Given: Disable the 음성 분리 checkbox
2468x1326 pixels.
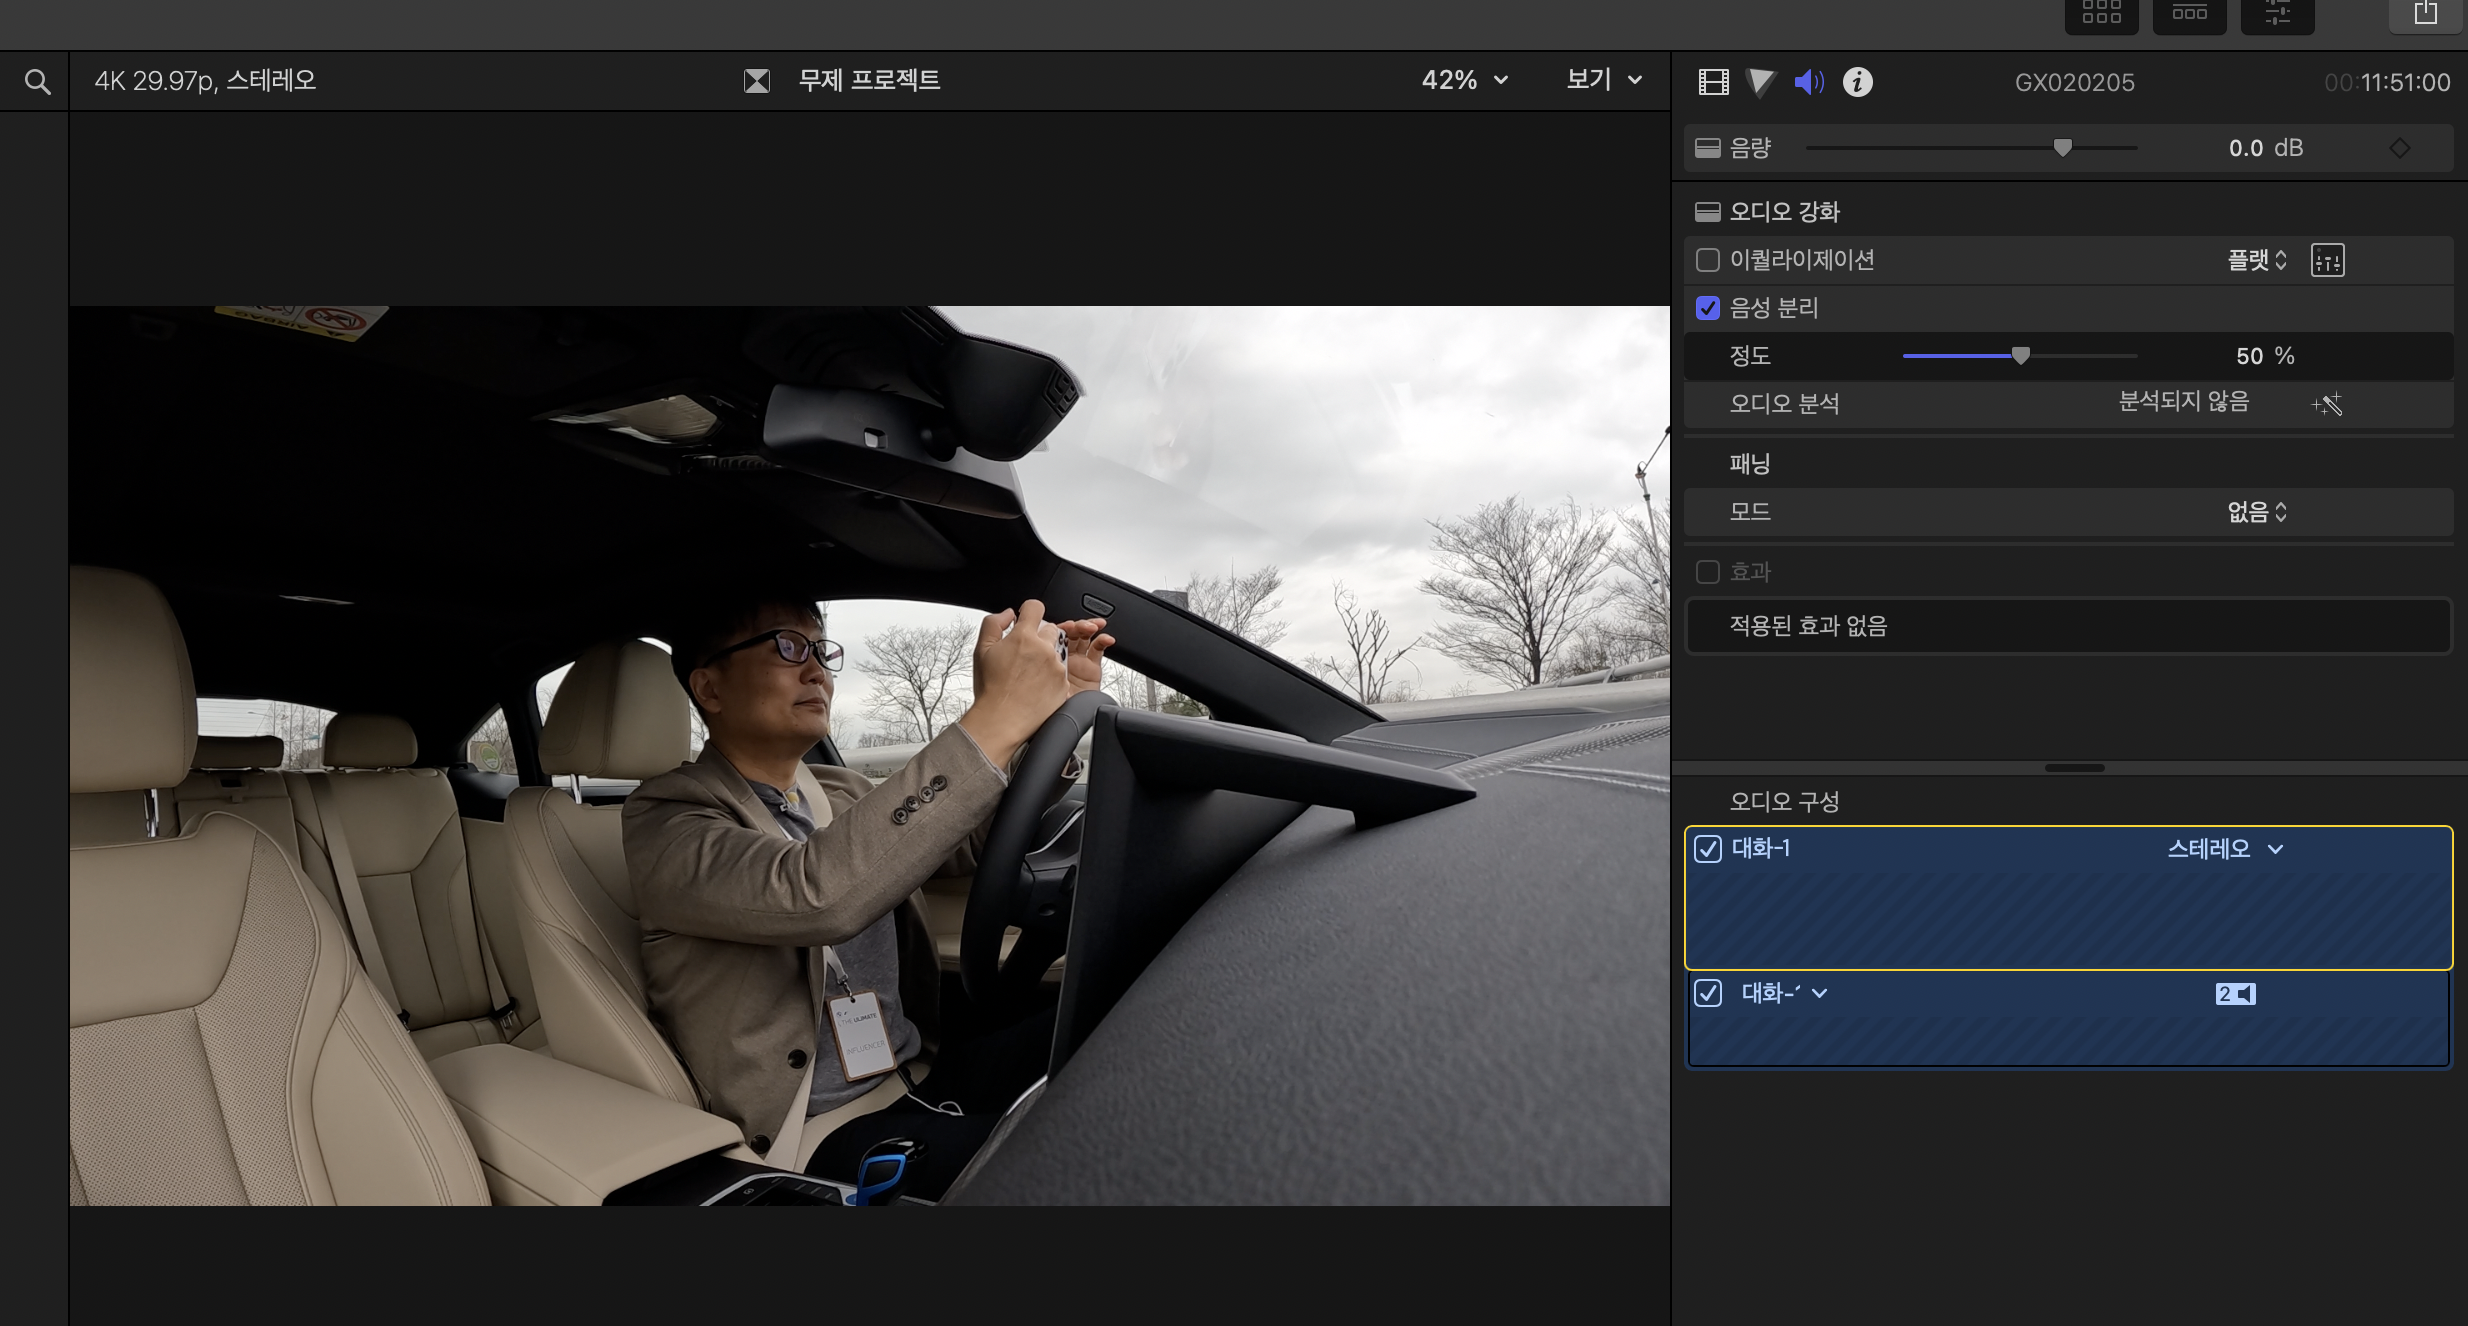Looking at the screenshot, I should [x=1707, y=308].
